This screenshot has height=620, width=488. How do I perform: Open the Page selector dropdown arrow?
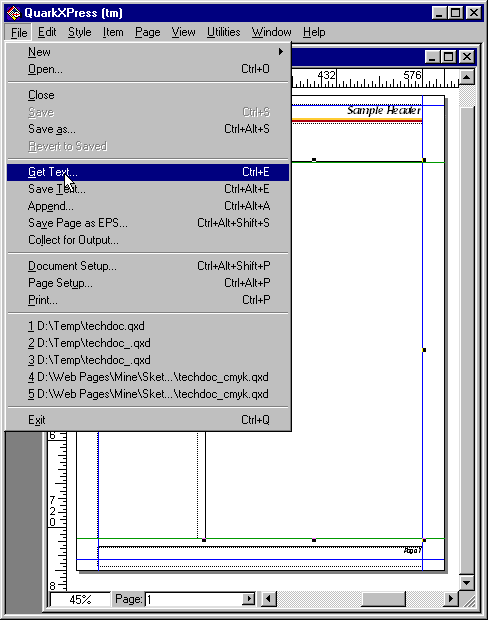[248, 599]
